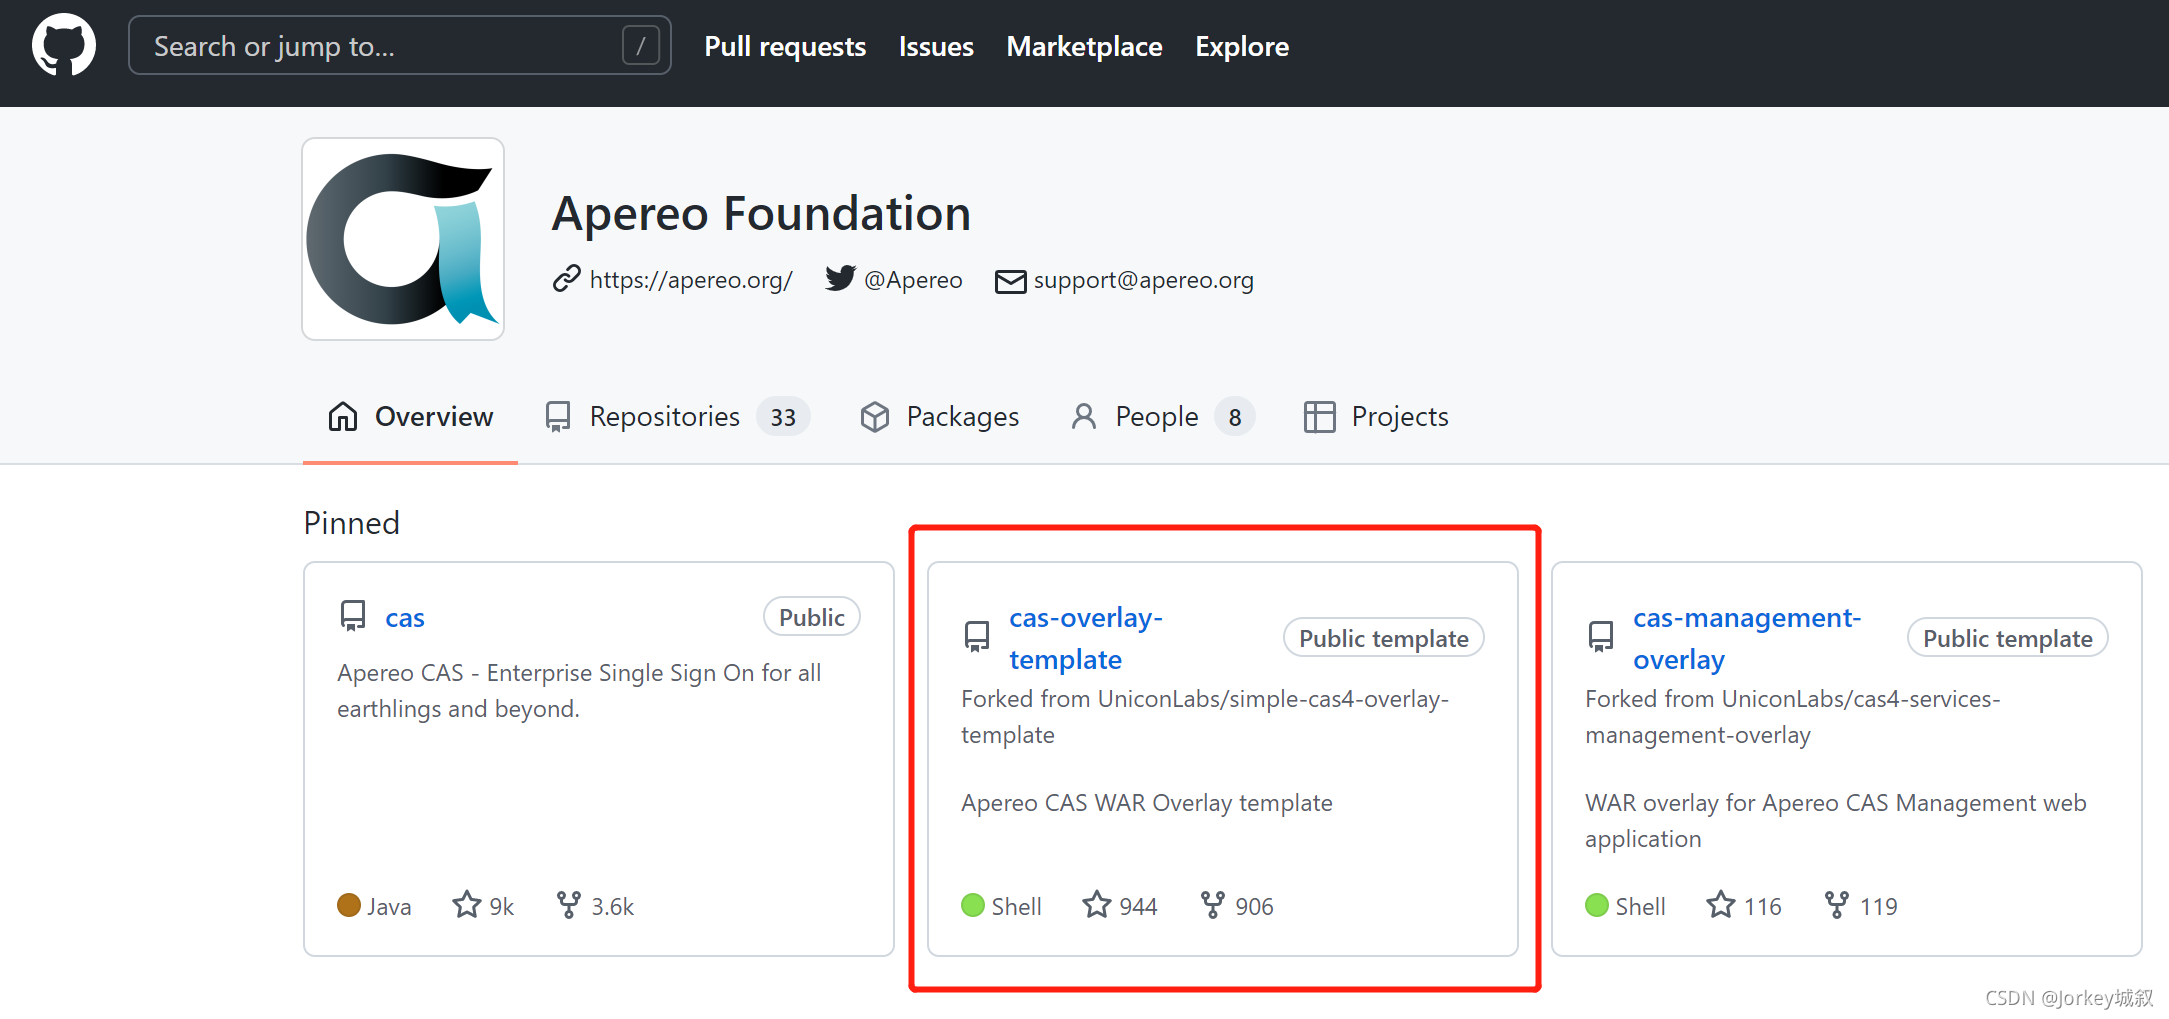Open Issues in top navigation
The height and width of the screenshot is (1019, 2169).
click(936, 46)
